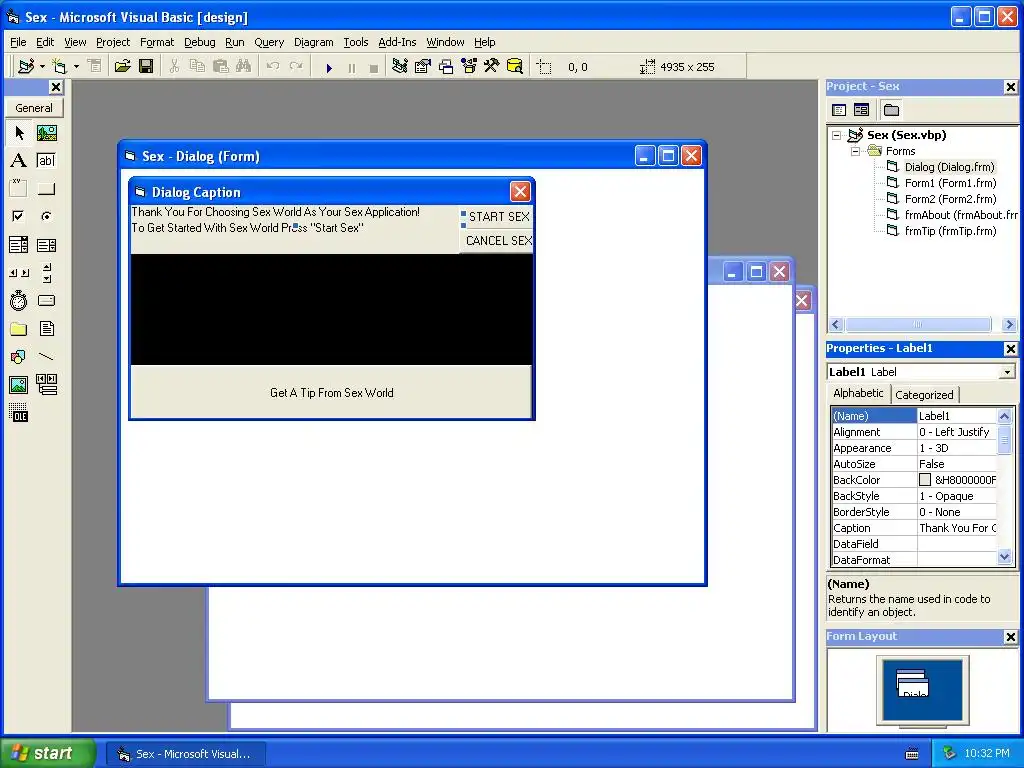
Task: Select the PictureBox control tool
Action: [x=46, y=133]
